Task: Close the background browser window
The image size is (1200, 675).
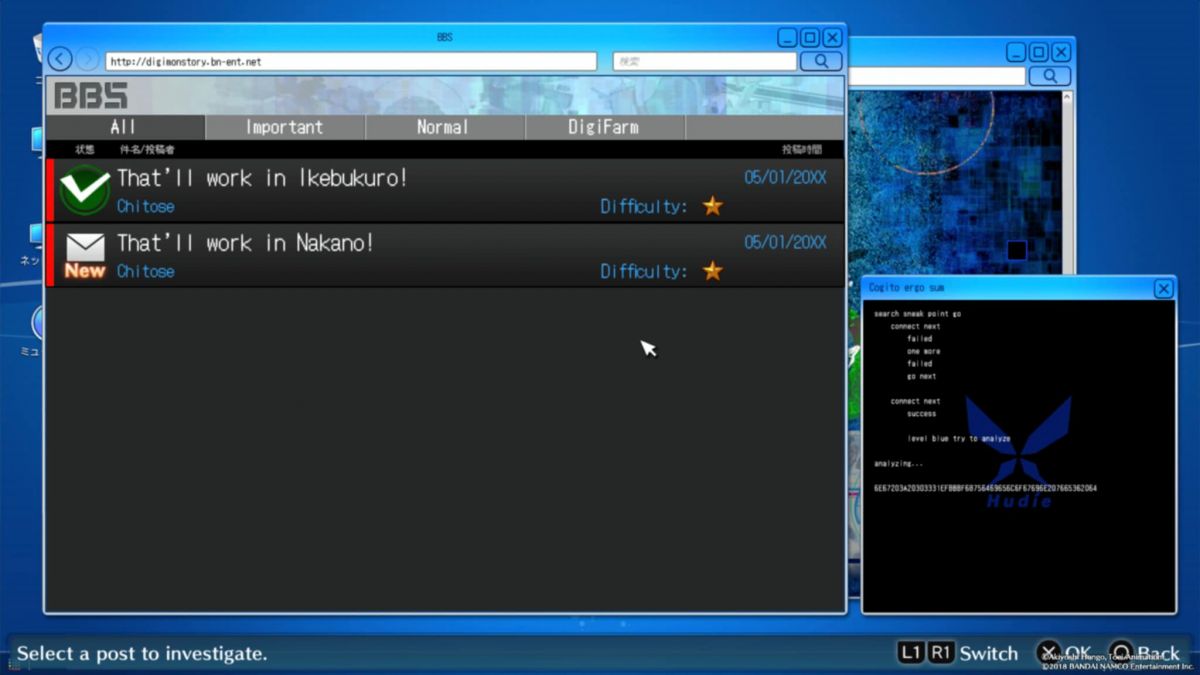Action: coord(1061,52)
